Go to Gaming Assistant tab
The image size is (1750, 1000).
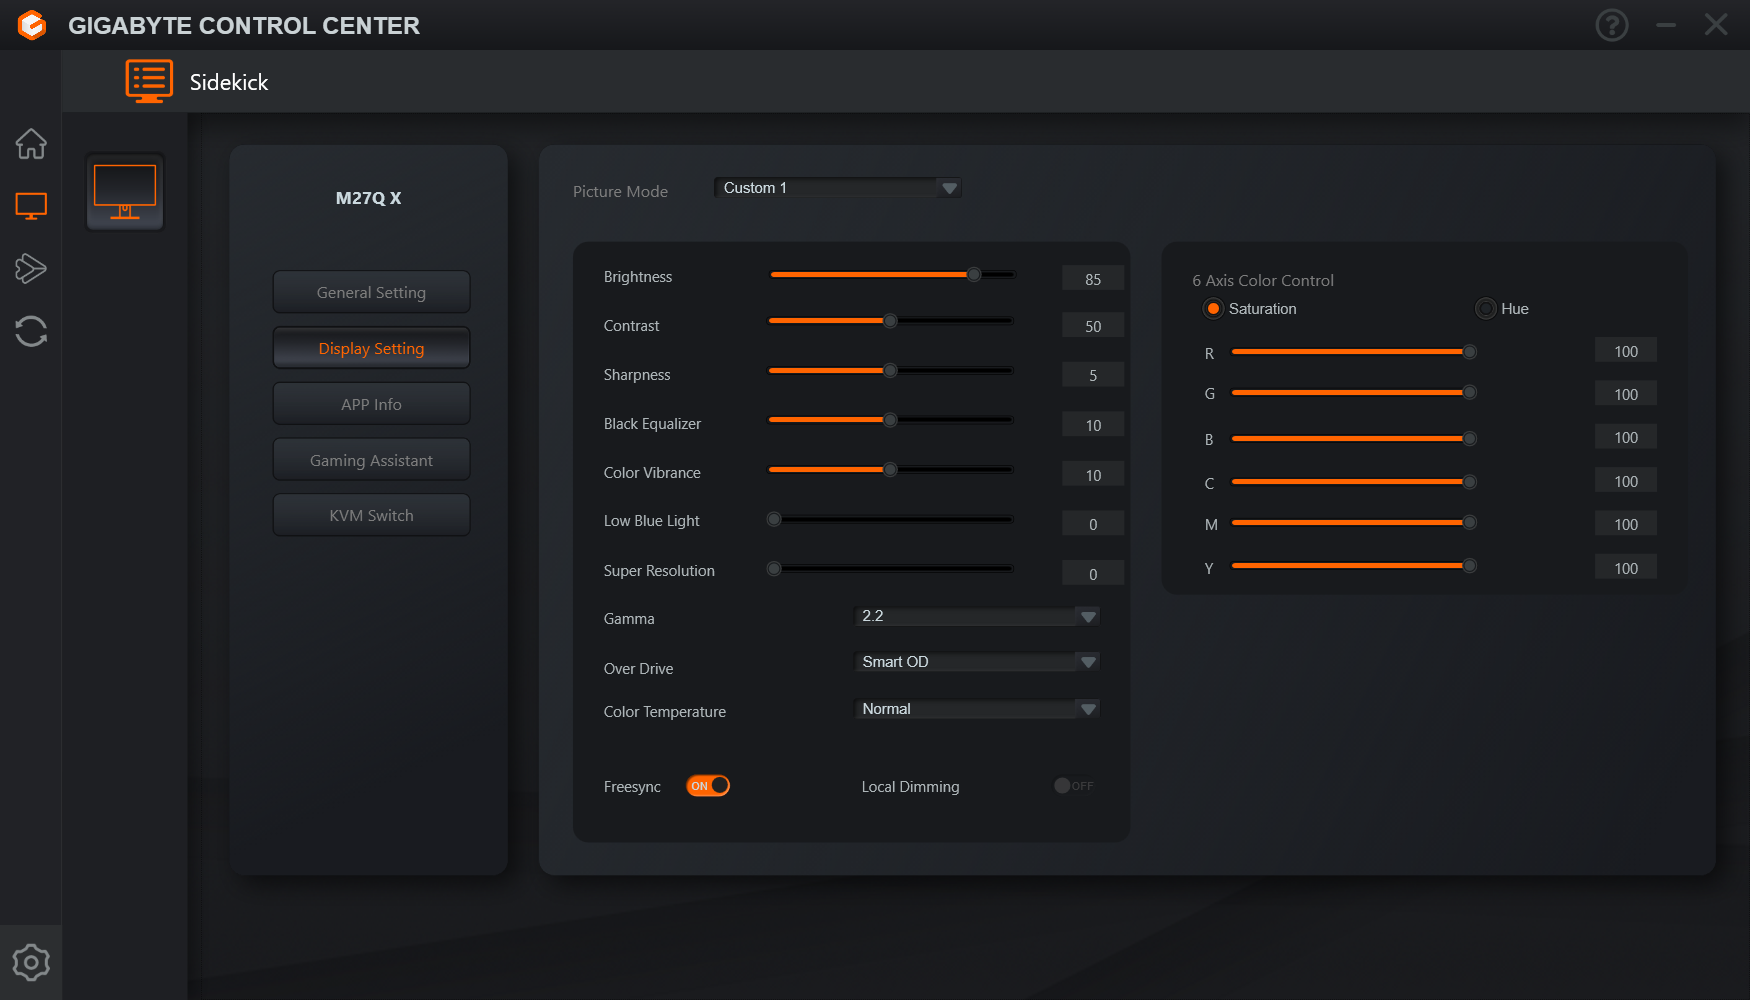coord(371,460)
